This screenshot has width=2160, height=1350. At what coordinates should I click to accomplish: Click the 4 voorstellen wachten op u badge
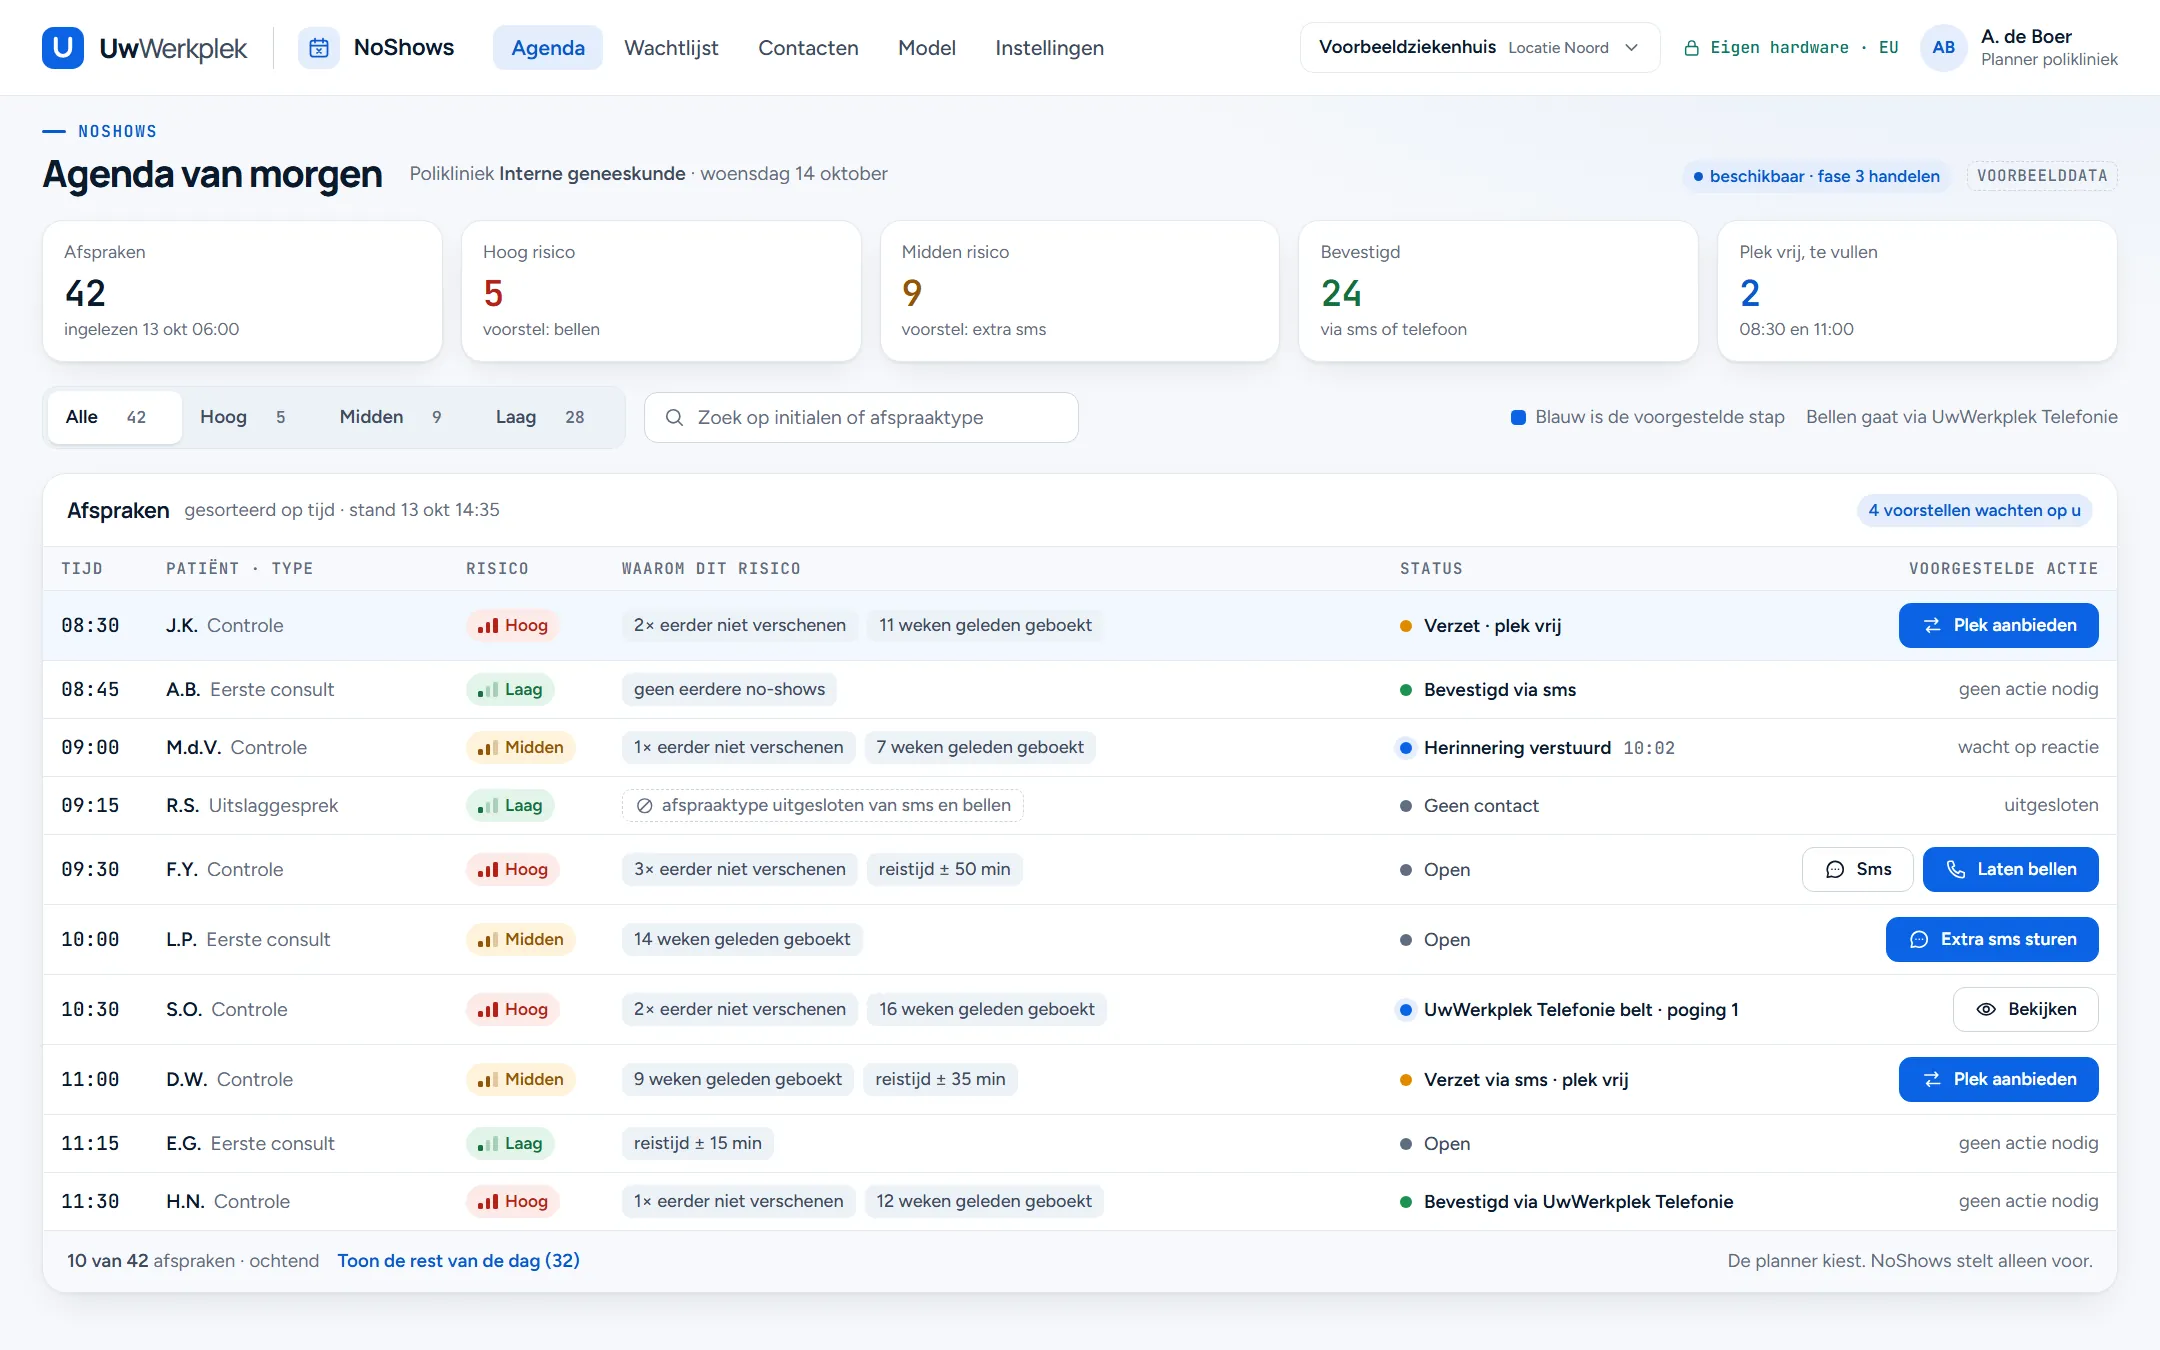[x=1974, y=510]
